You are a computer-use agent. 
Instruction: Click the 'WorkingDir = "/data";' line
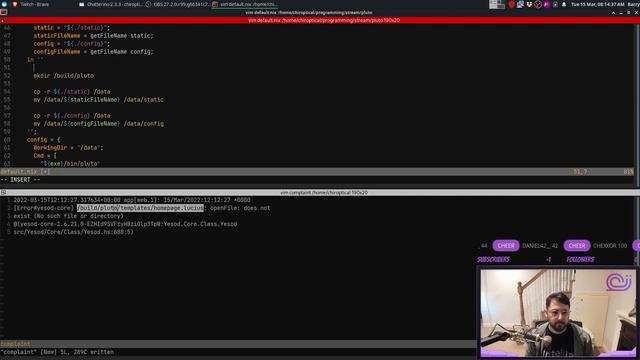tap(68, 147)
